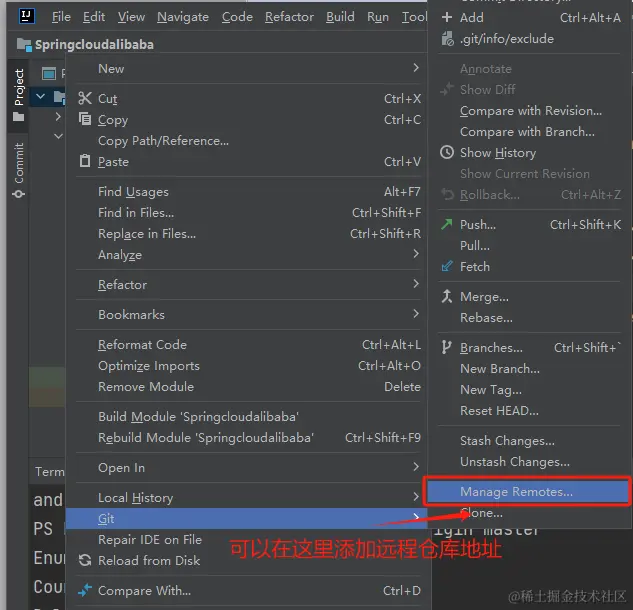The width and height of the screenshot is (633, 610).
Task: Expand the Analyze submenu
Action: point(247,254)
